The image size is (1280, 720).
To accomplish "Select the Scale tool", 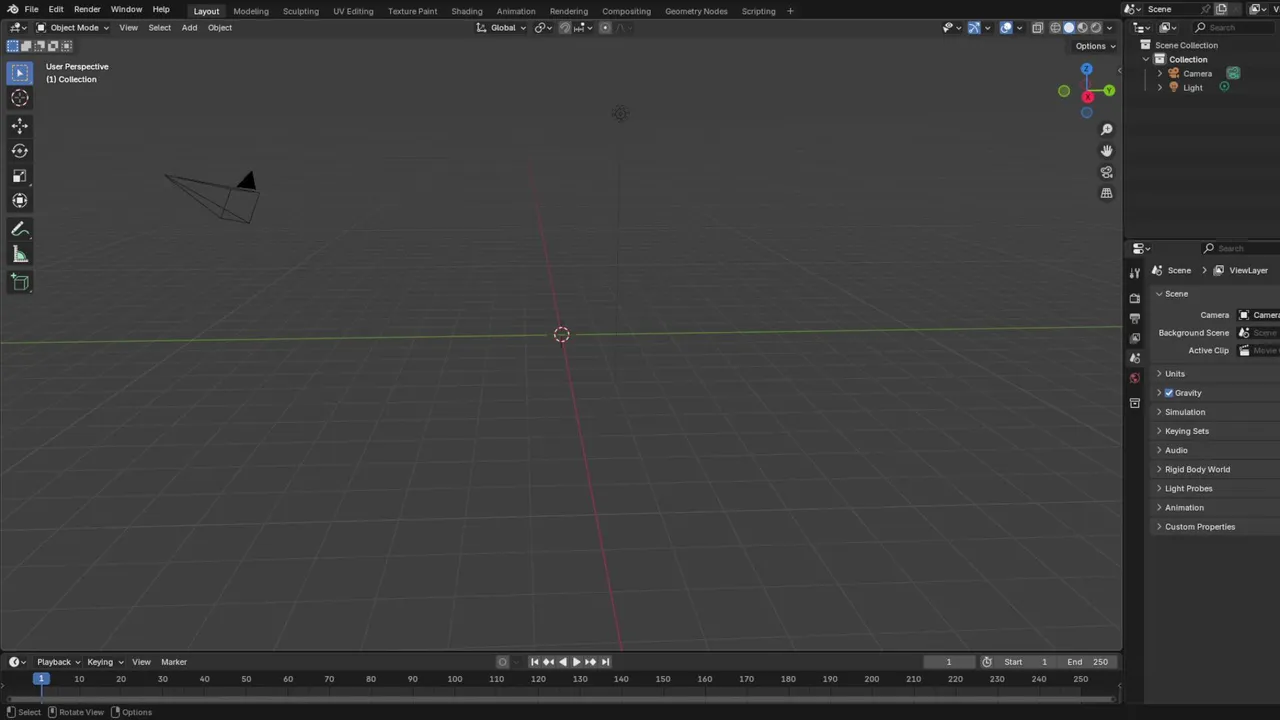I will [x=20, y=176].
